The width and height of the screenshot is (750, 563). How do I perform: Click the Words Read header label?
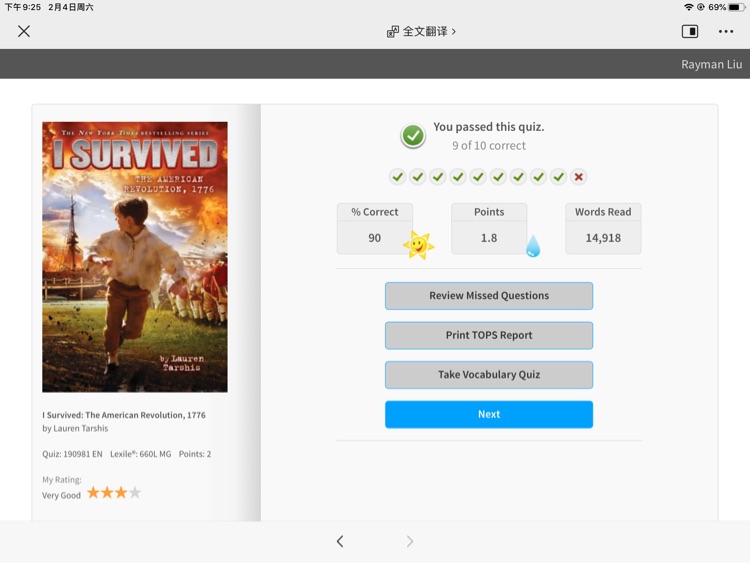603,212
